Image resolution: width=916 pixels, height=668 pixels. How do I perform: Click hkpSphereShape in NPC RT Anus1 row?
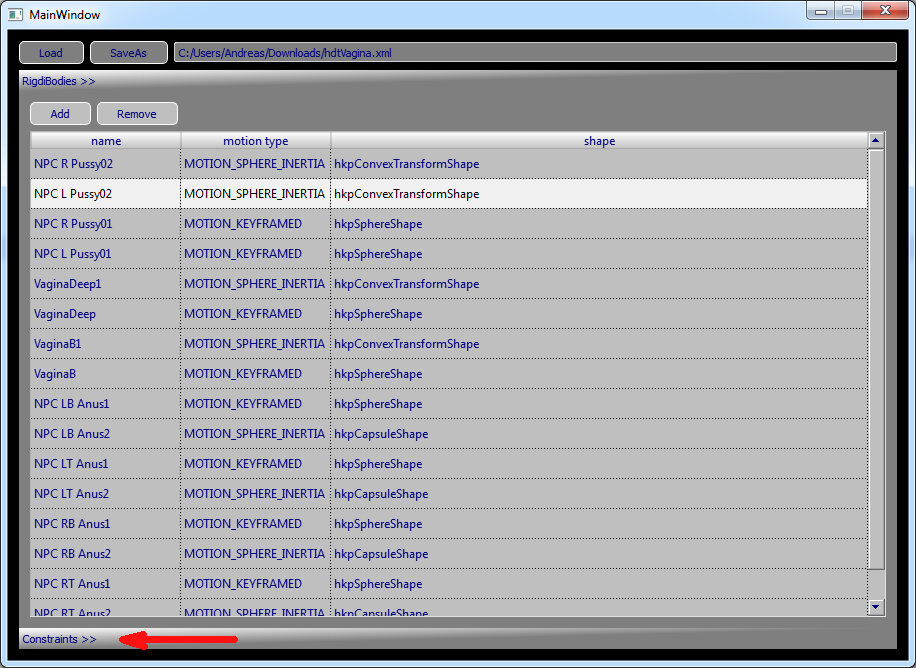[x=378, y=584]
